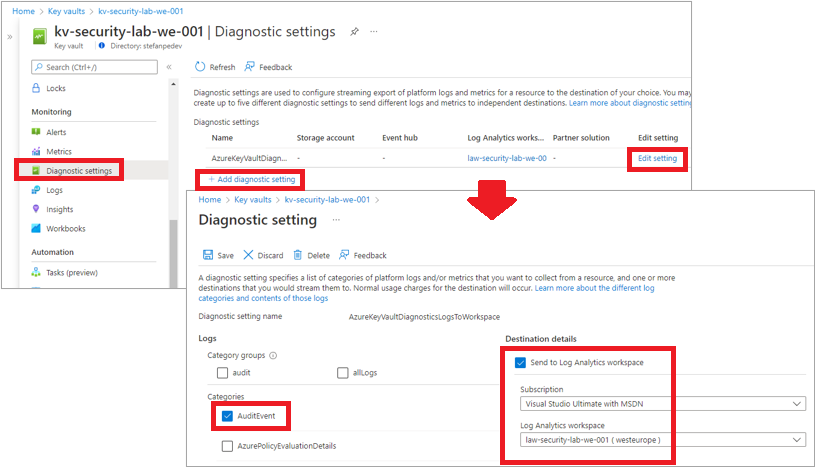Viewport: 815px width, 467px height.
Task: Click the Key vault resource icon
Action: click(40, 36)
